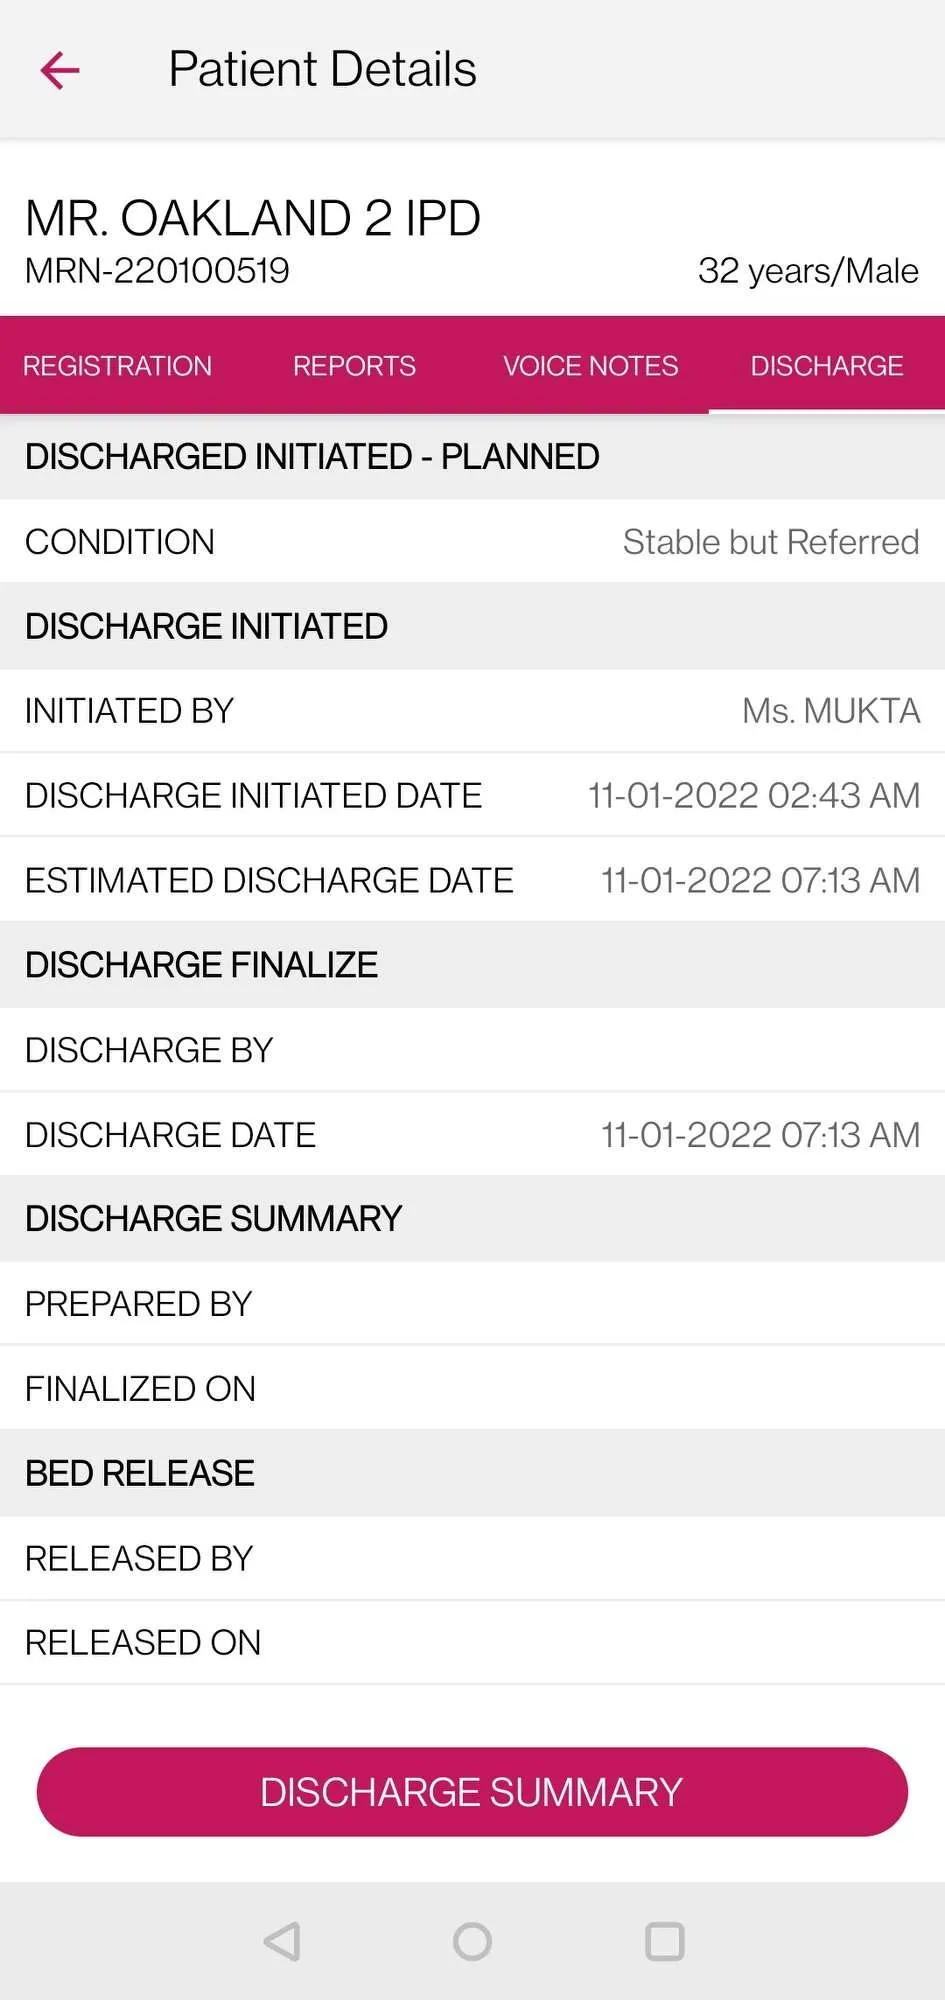Tap patient name MR. OAKLAND 2 IPD
This screenshot has height=2000, width=945.
(253, 218)
